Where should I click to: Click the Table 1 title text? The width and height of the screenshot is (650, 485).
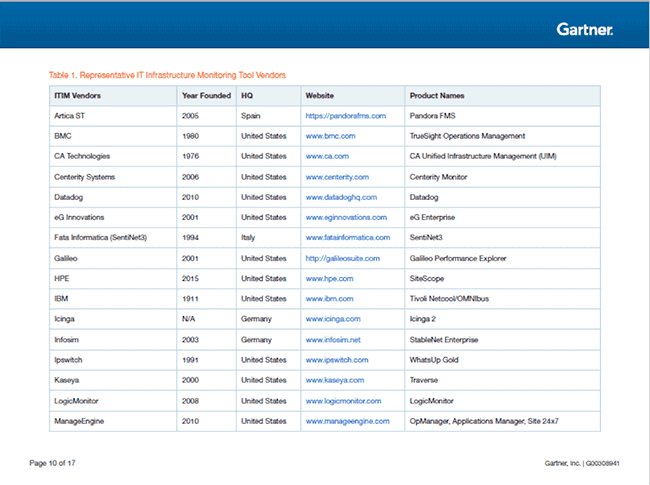(x=167, y=75)
